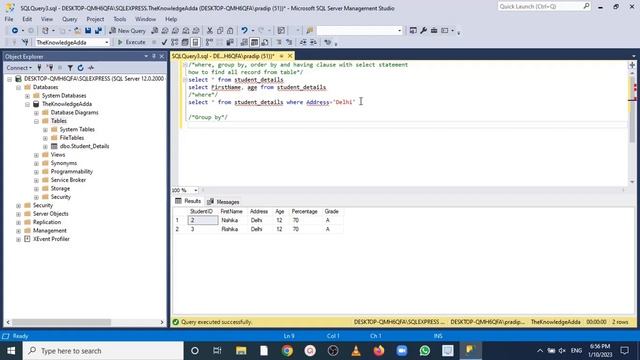
Task: Click the StudentID cell with value 2
Action: pyautogui.click(x=203, y=220)
